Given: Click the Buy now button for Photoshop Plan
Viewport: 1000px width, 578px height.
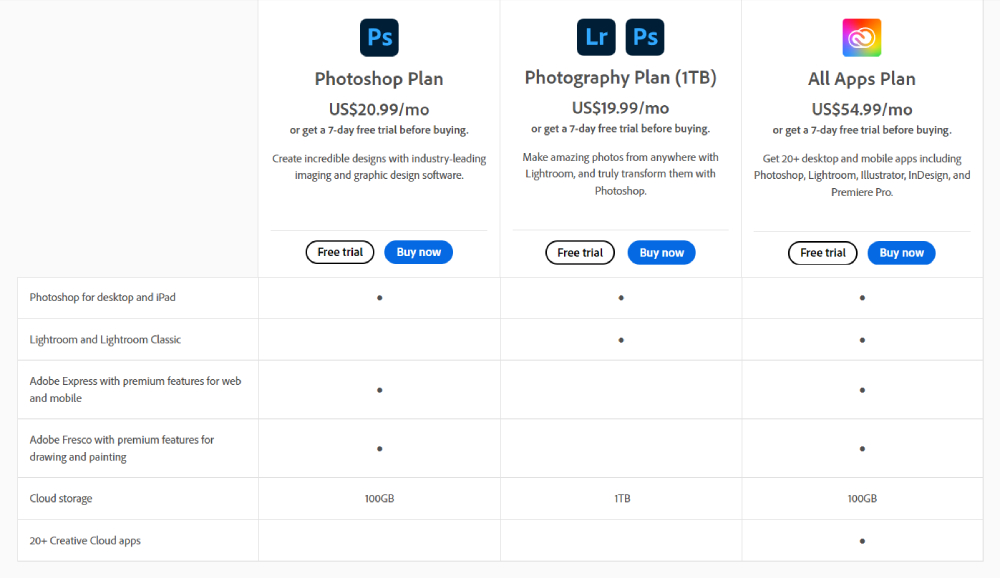Looking at the screenshot, I should [x=418, y=252].
